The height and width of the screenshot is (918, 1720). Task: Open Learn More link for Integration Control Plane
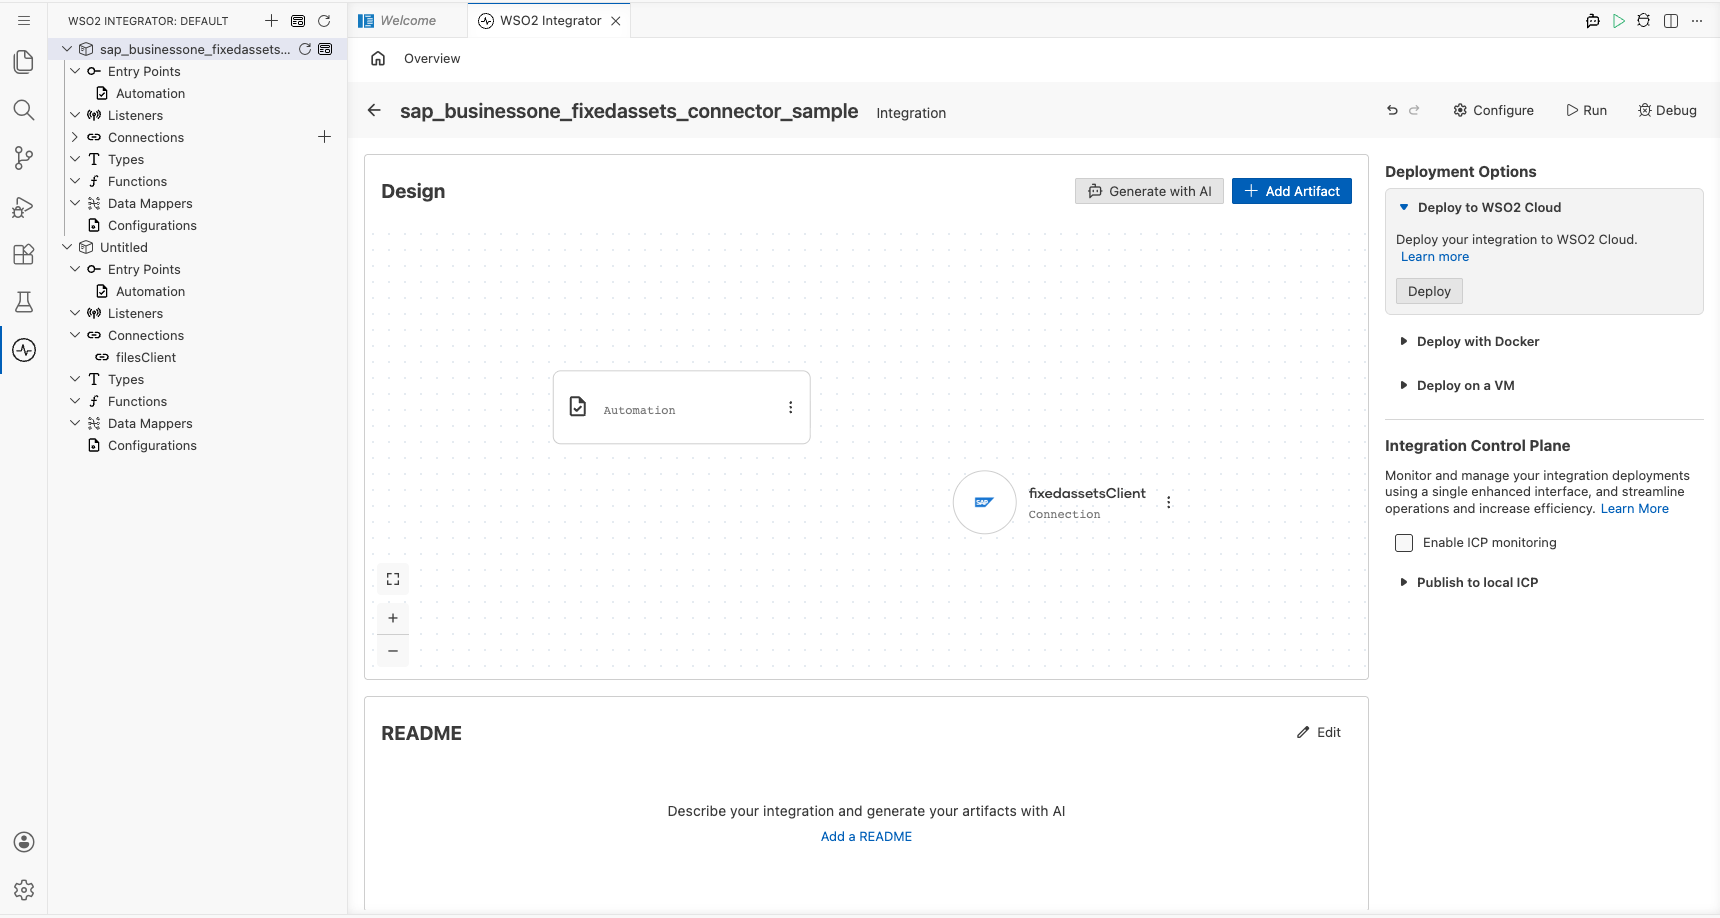point(1635,509)
